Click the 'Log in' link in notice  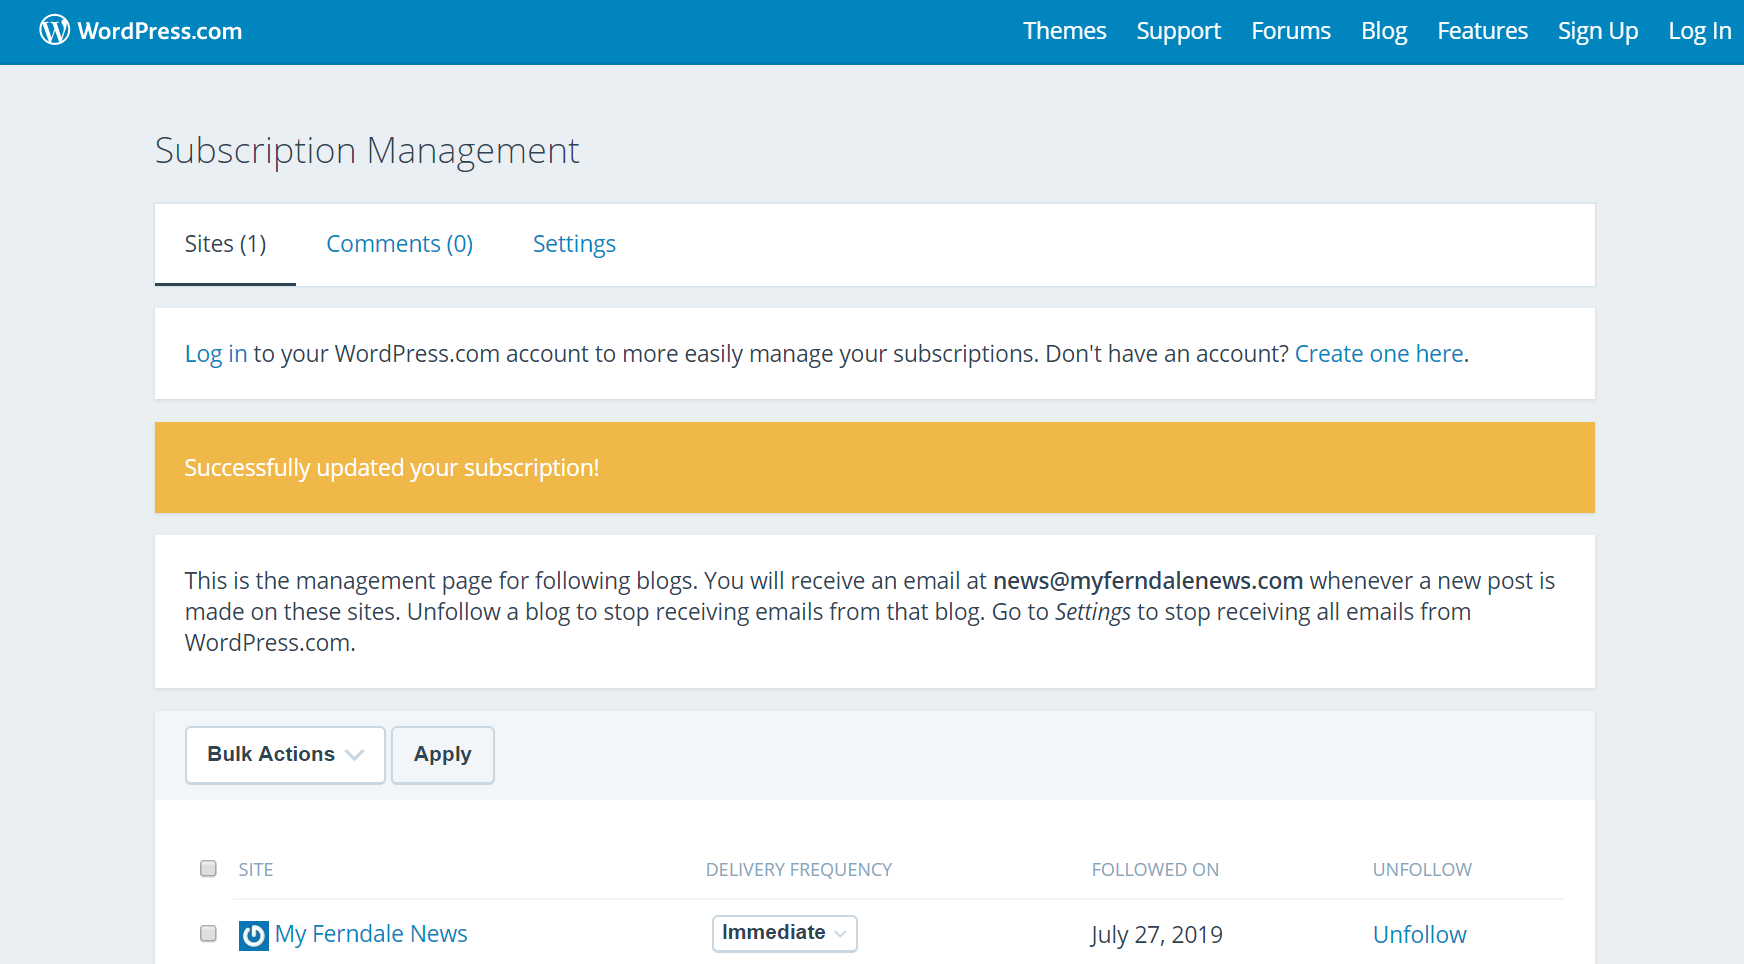point(215,354)
